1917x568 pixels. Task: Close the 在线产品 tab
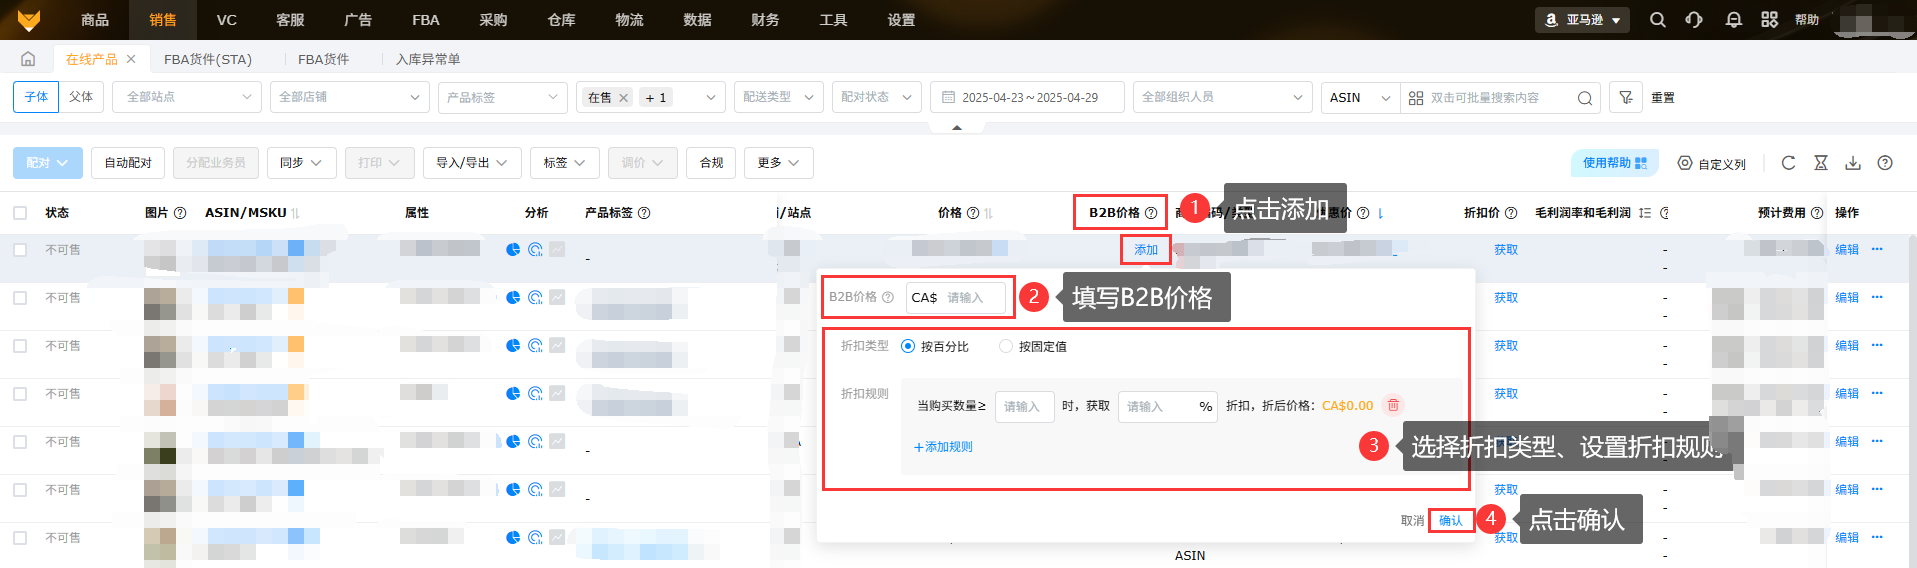(x=131, y=59)
